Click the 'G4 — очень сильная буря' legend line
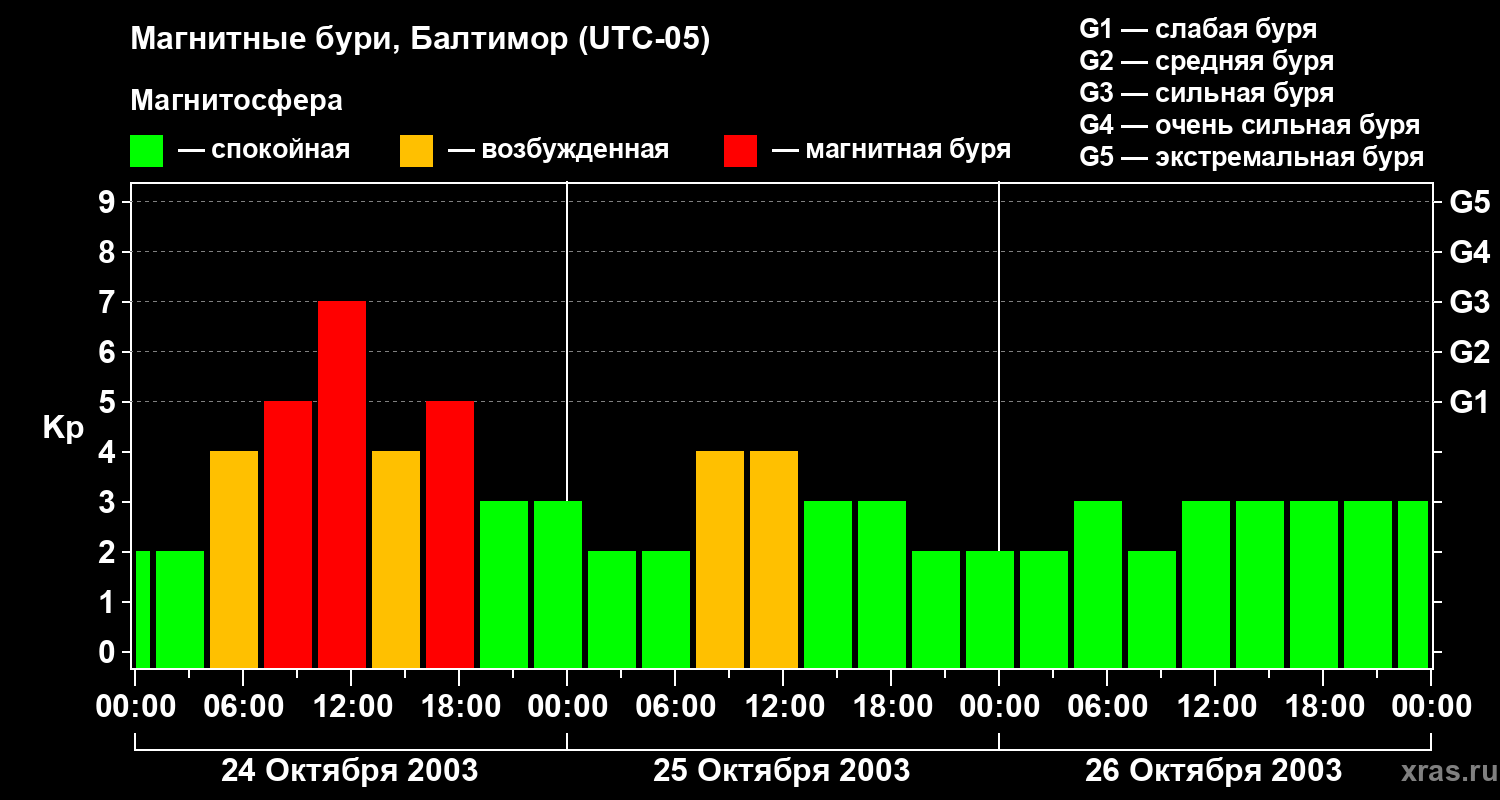Screen dimensions: 1500x800 click(1250, 125)
